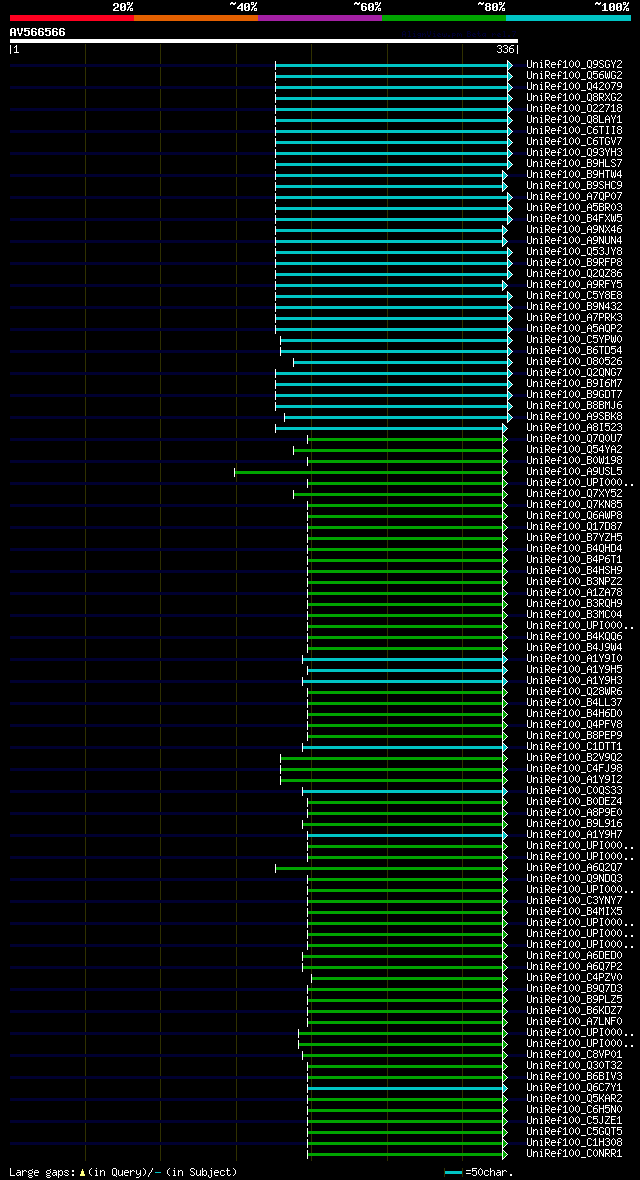Click hit UniRef100_A1Y9I0
Viewport: 640px width, 1180px height.
coord(574,658)
